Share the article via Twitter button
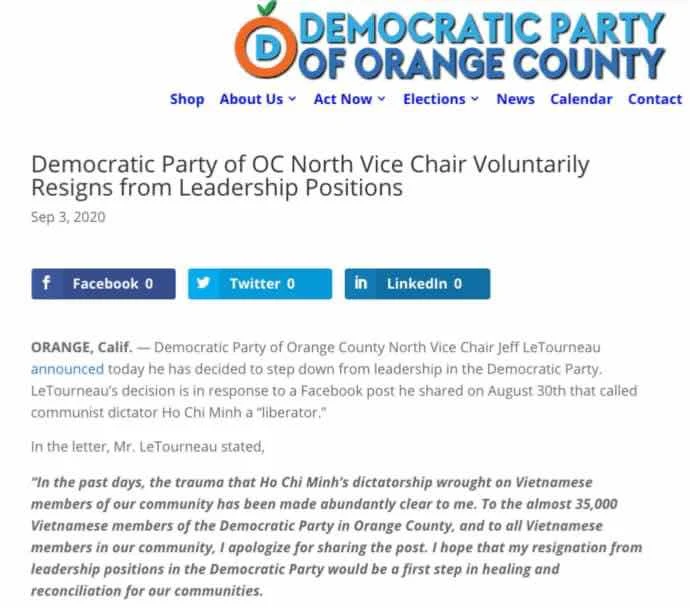The width and height of the screenshot is (690, 608). tap(260, 284)
